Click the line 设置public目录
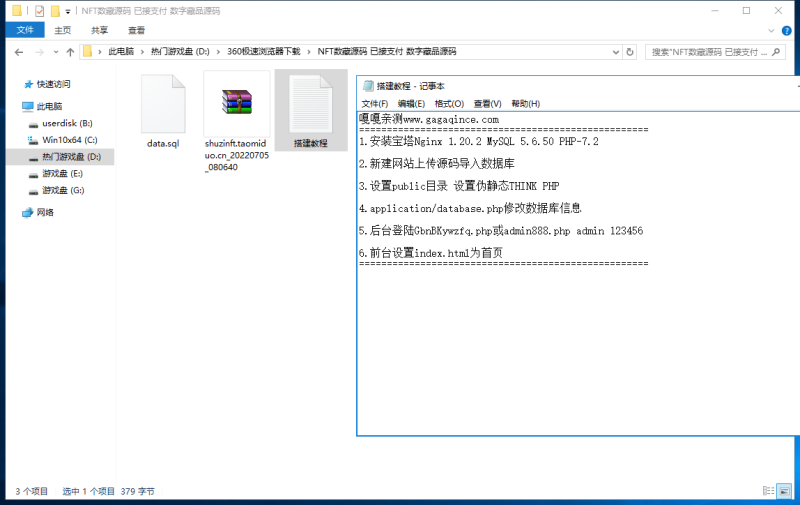800x505 pixels. (x=459, y=186)
